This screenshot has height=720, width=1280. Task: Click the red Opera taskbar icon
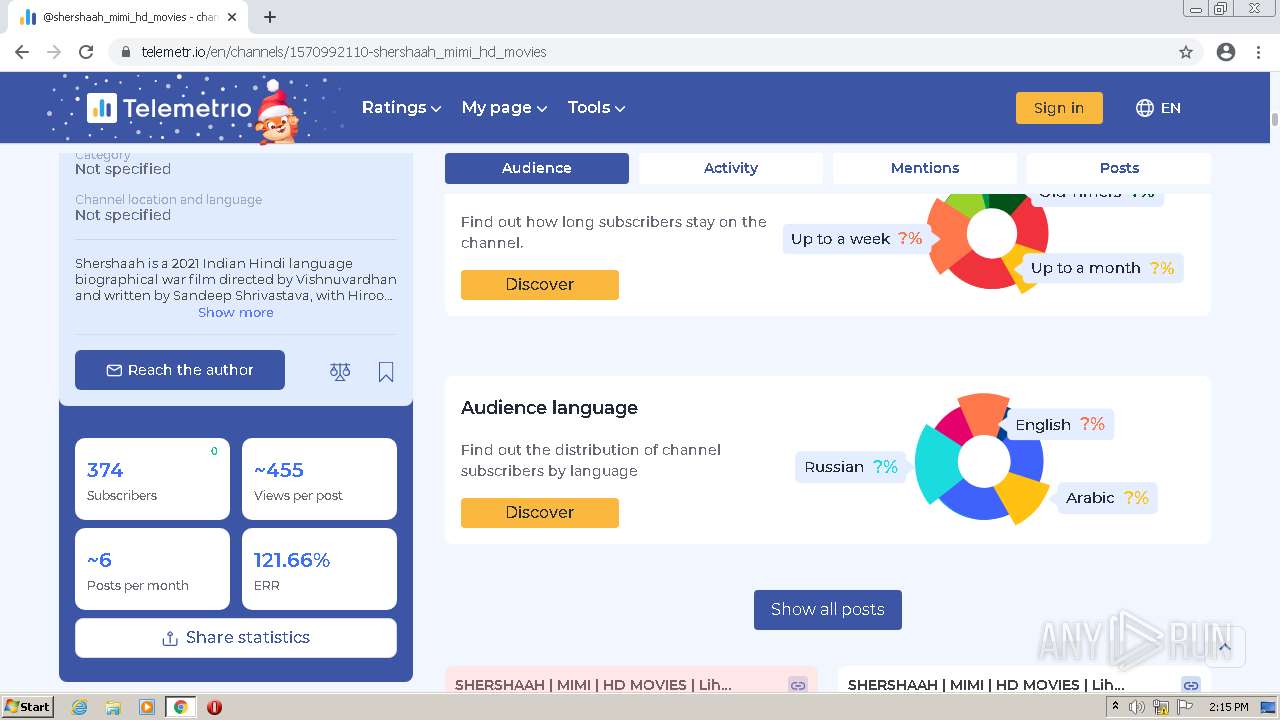(214, 707)
